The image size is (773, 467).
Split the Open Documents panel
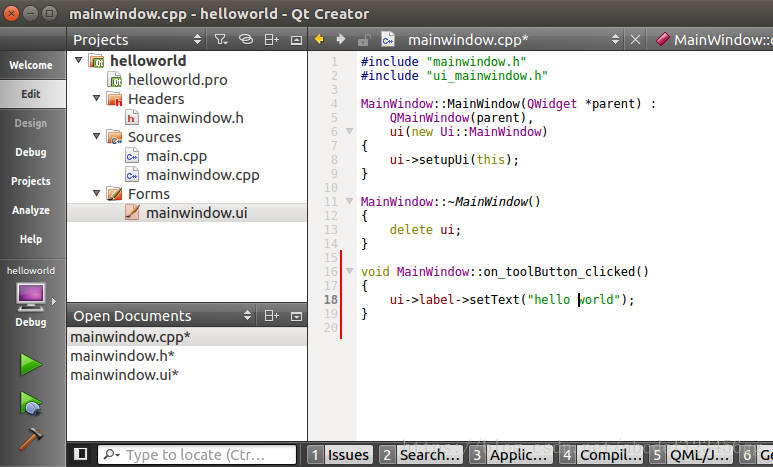point(272,316)
